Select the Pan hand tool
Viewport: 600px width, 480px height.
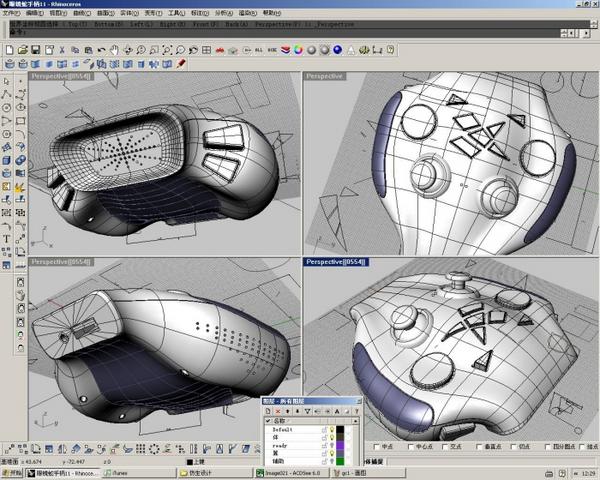coord(114,50)
